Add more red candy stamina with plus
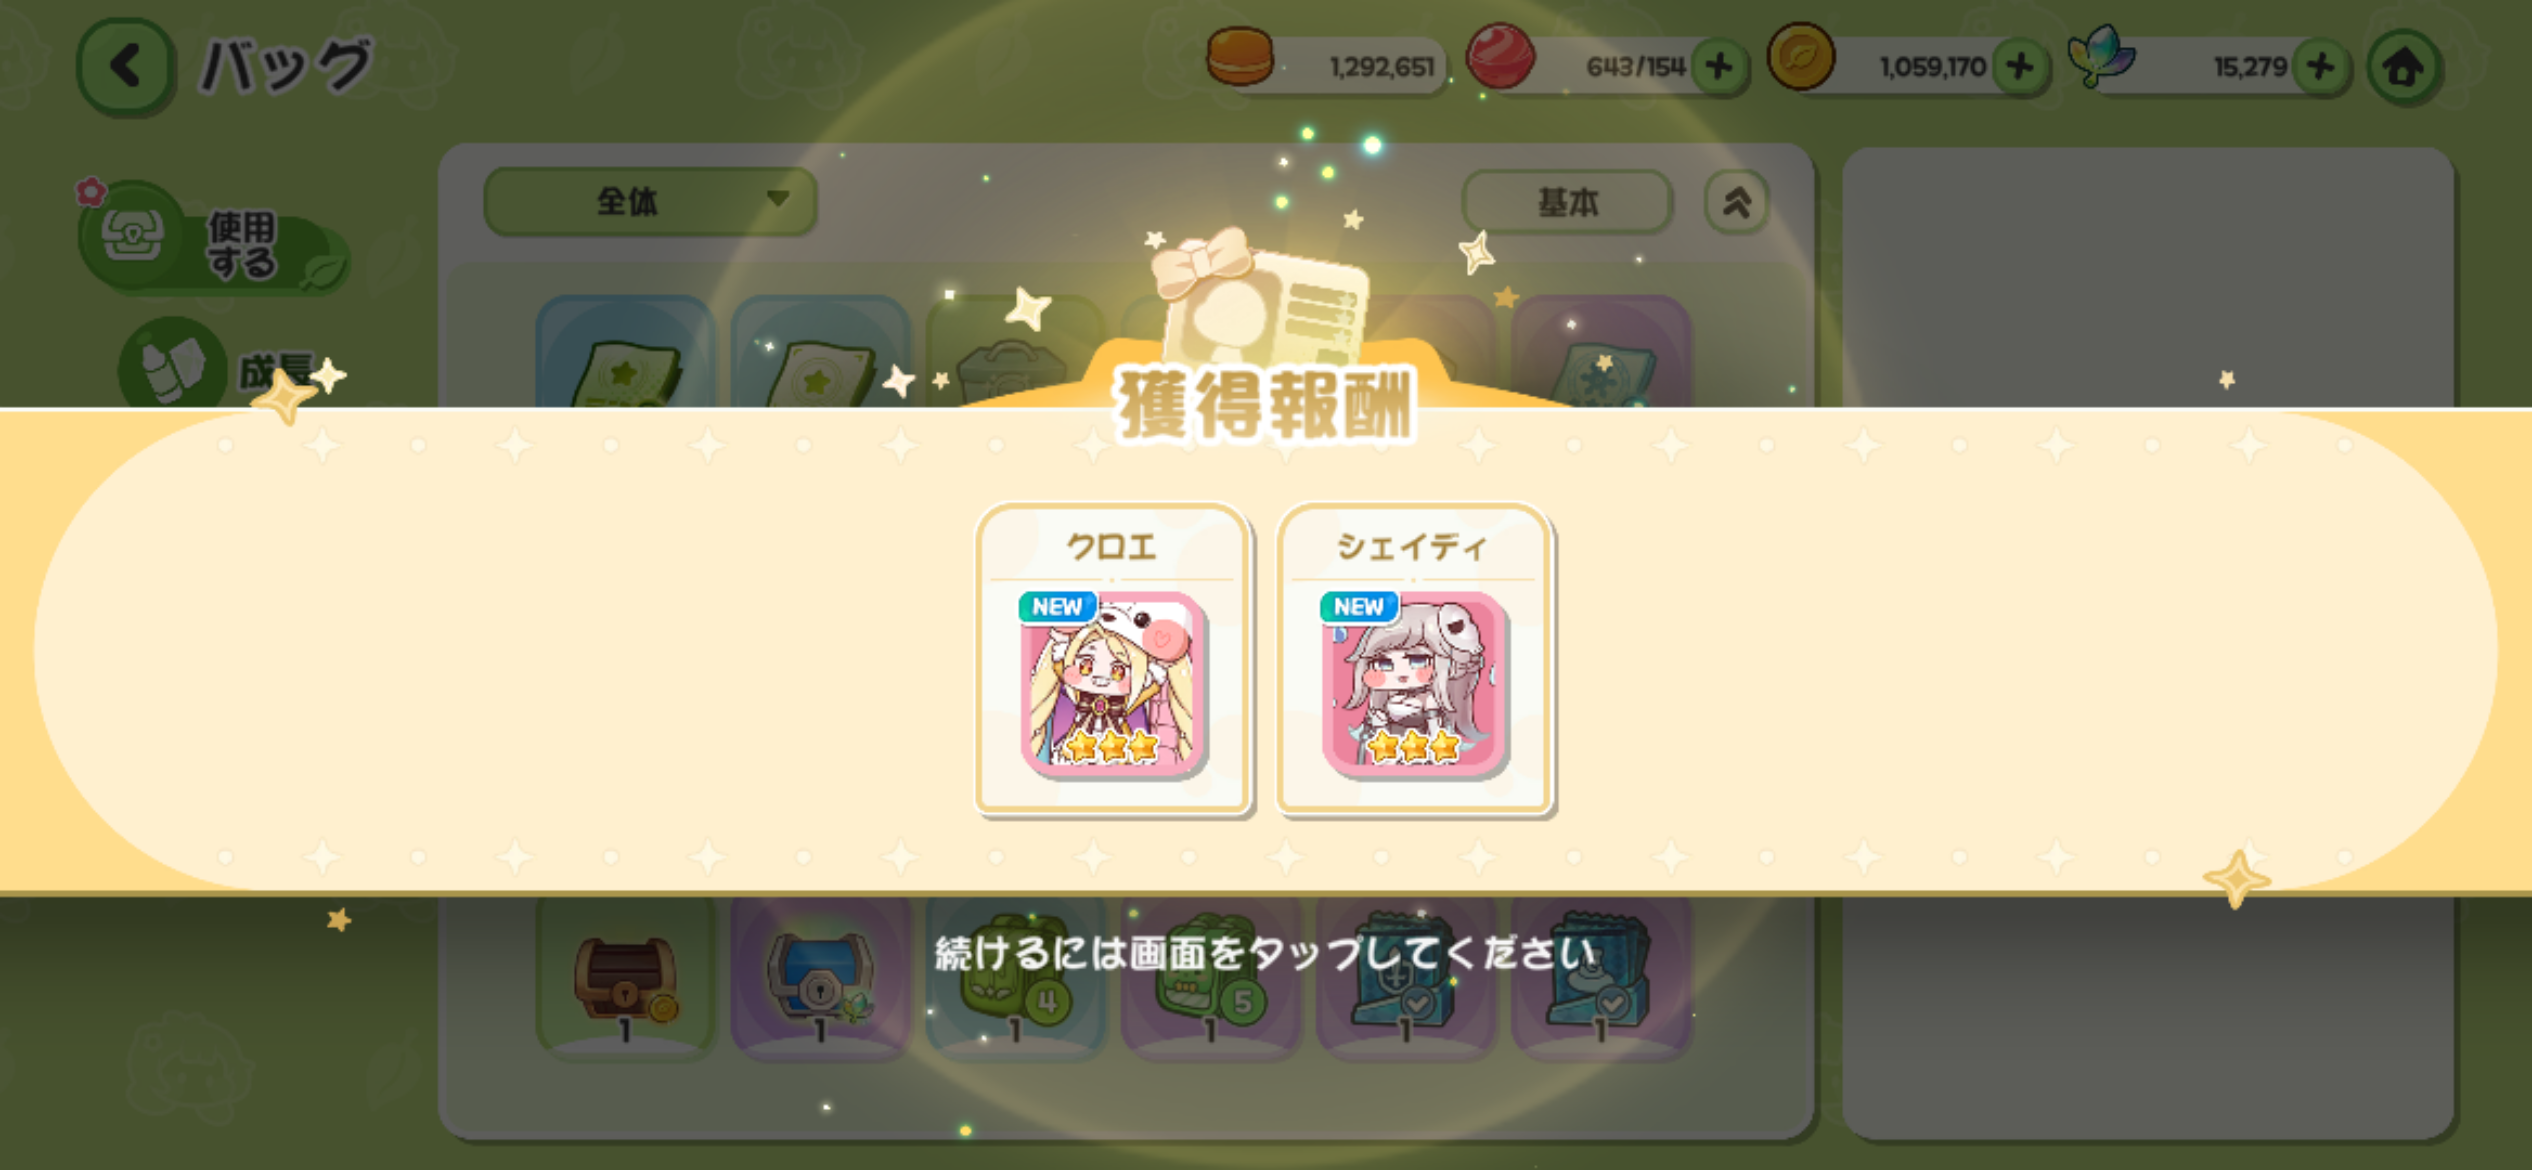 click(1719, 67)
